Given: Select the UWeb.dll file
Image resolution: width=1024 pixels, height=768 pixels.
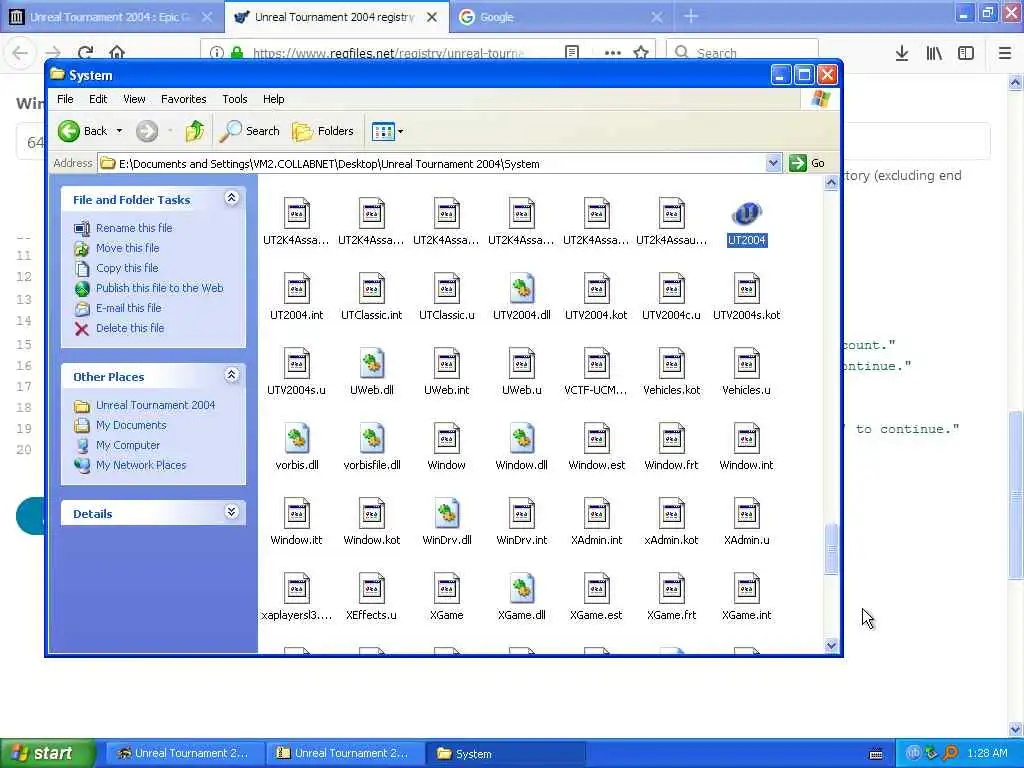Looking at the screenshot, I should (x=372, y=364).
